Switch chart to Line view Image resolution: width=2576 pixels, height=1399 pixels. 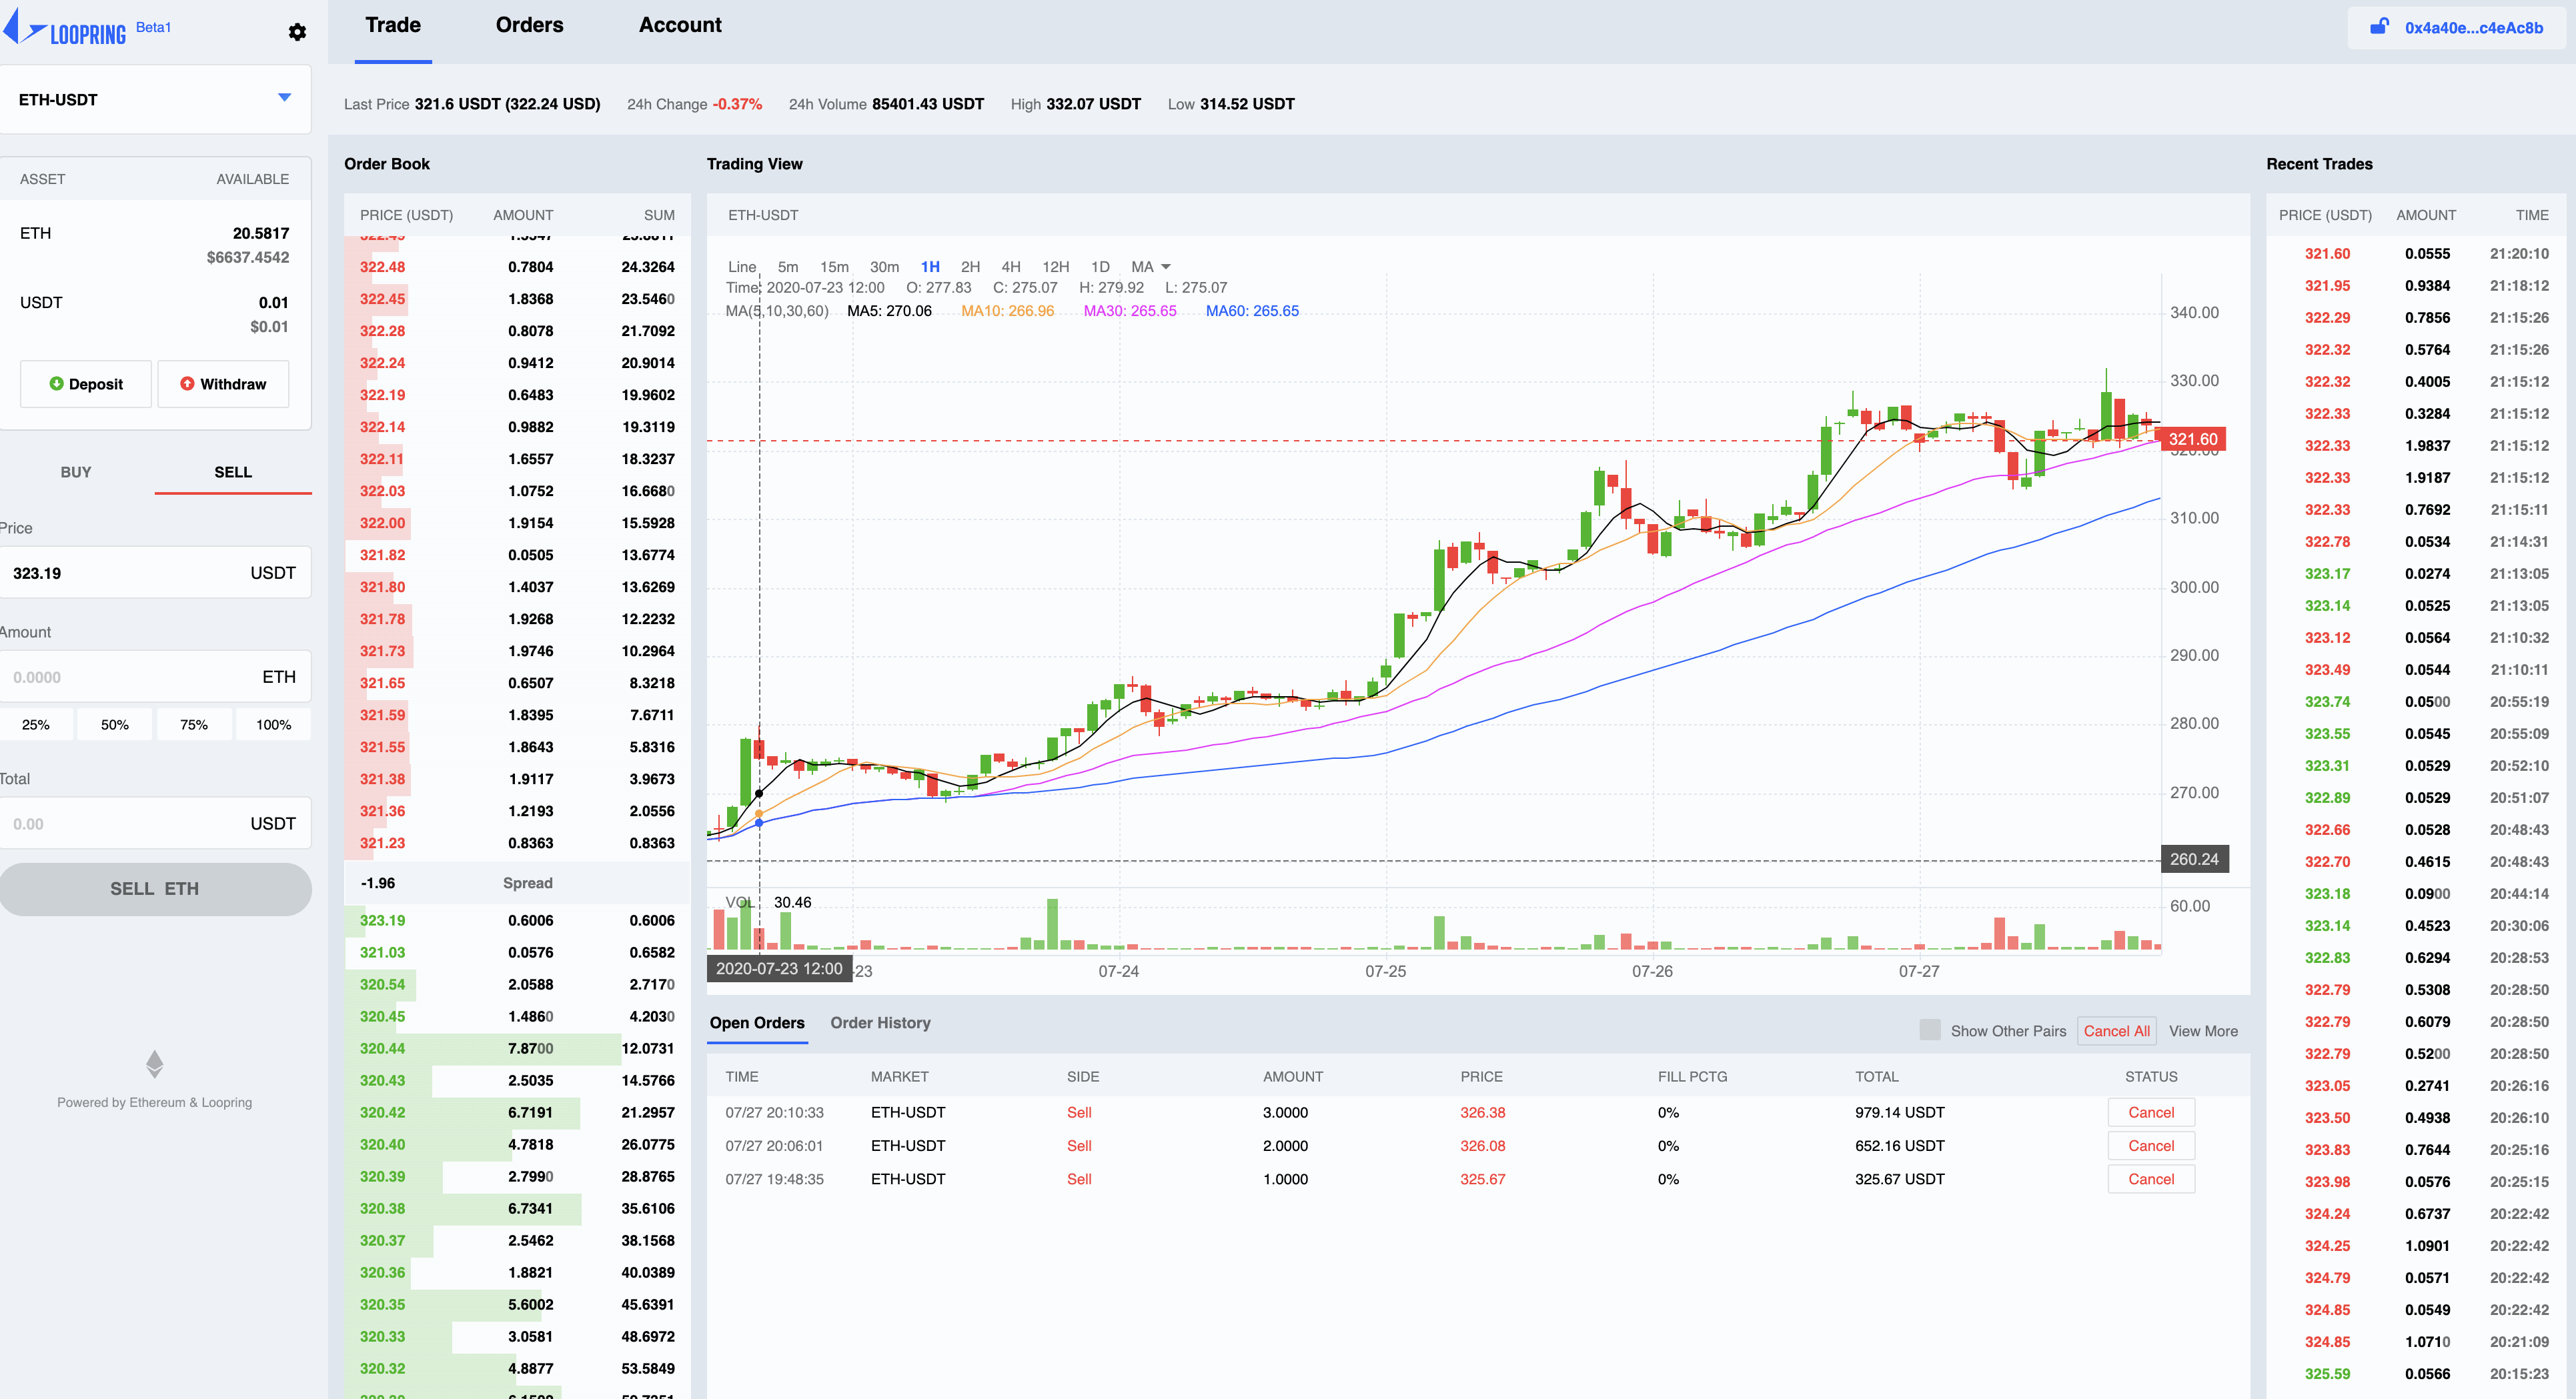click(743, 266)
